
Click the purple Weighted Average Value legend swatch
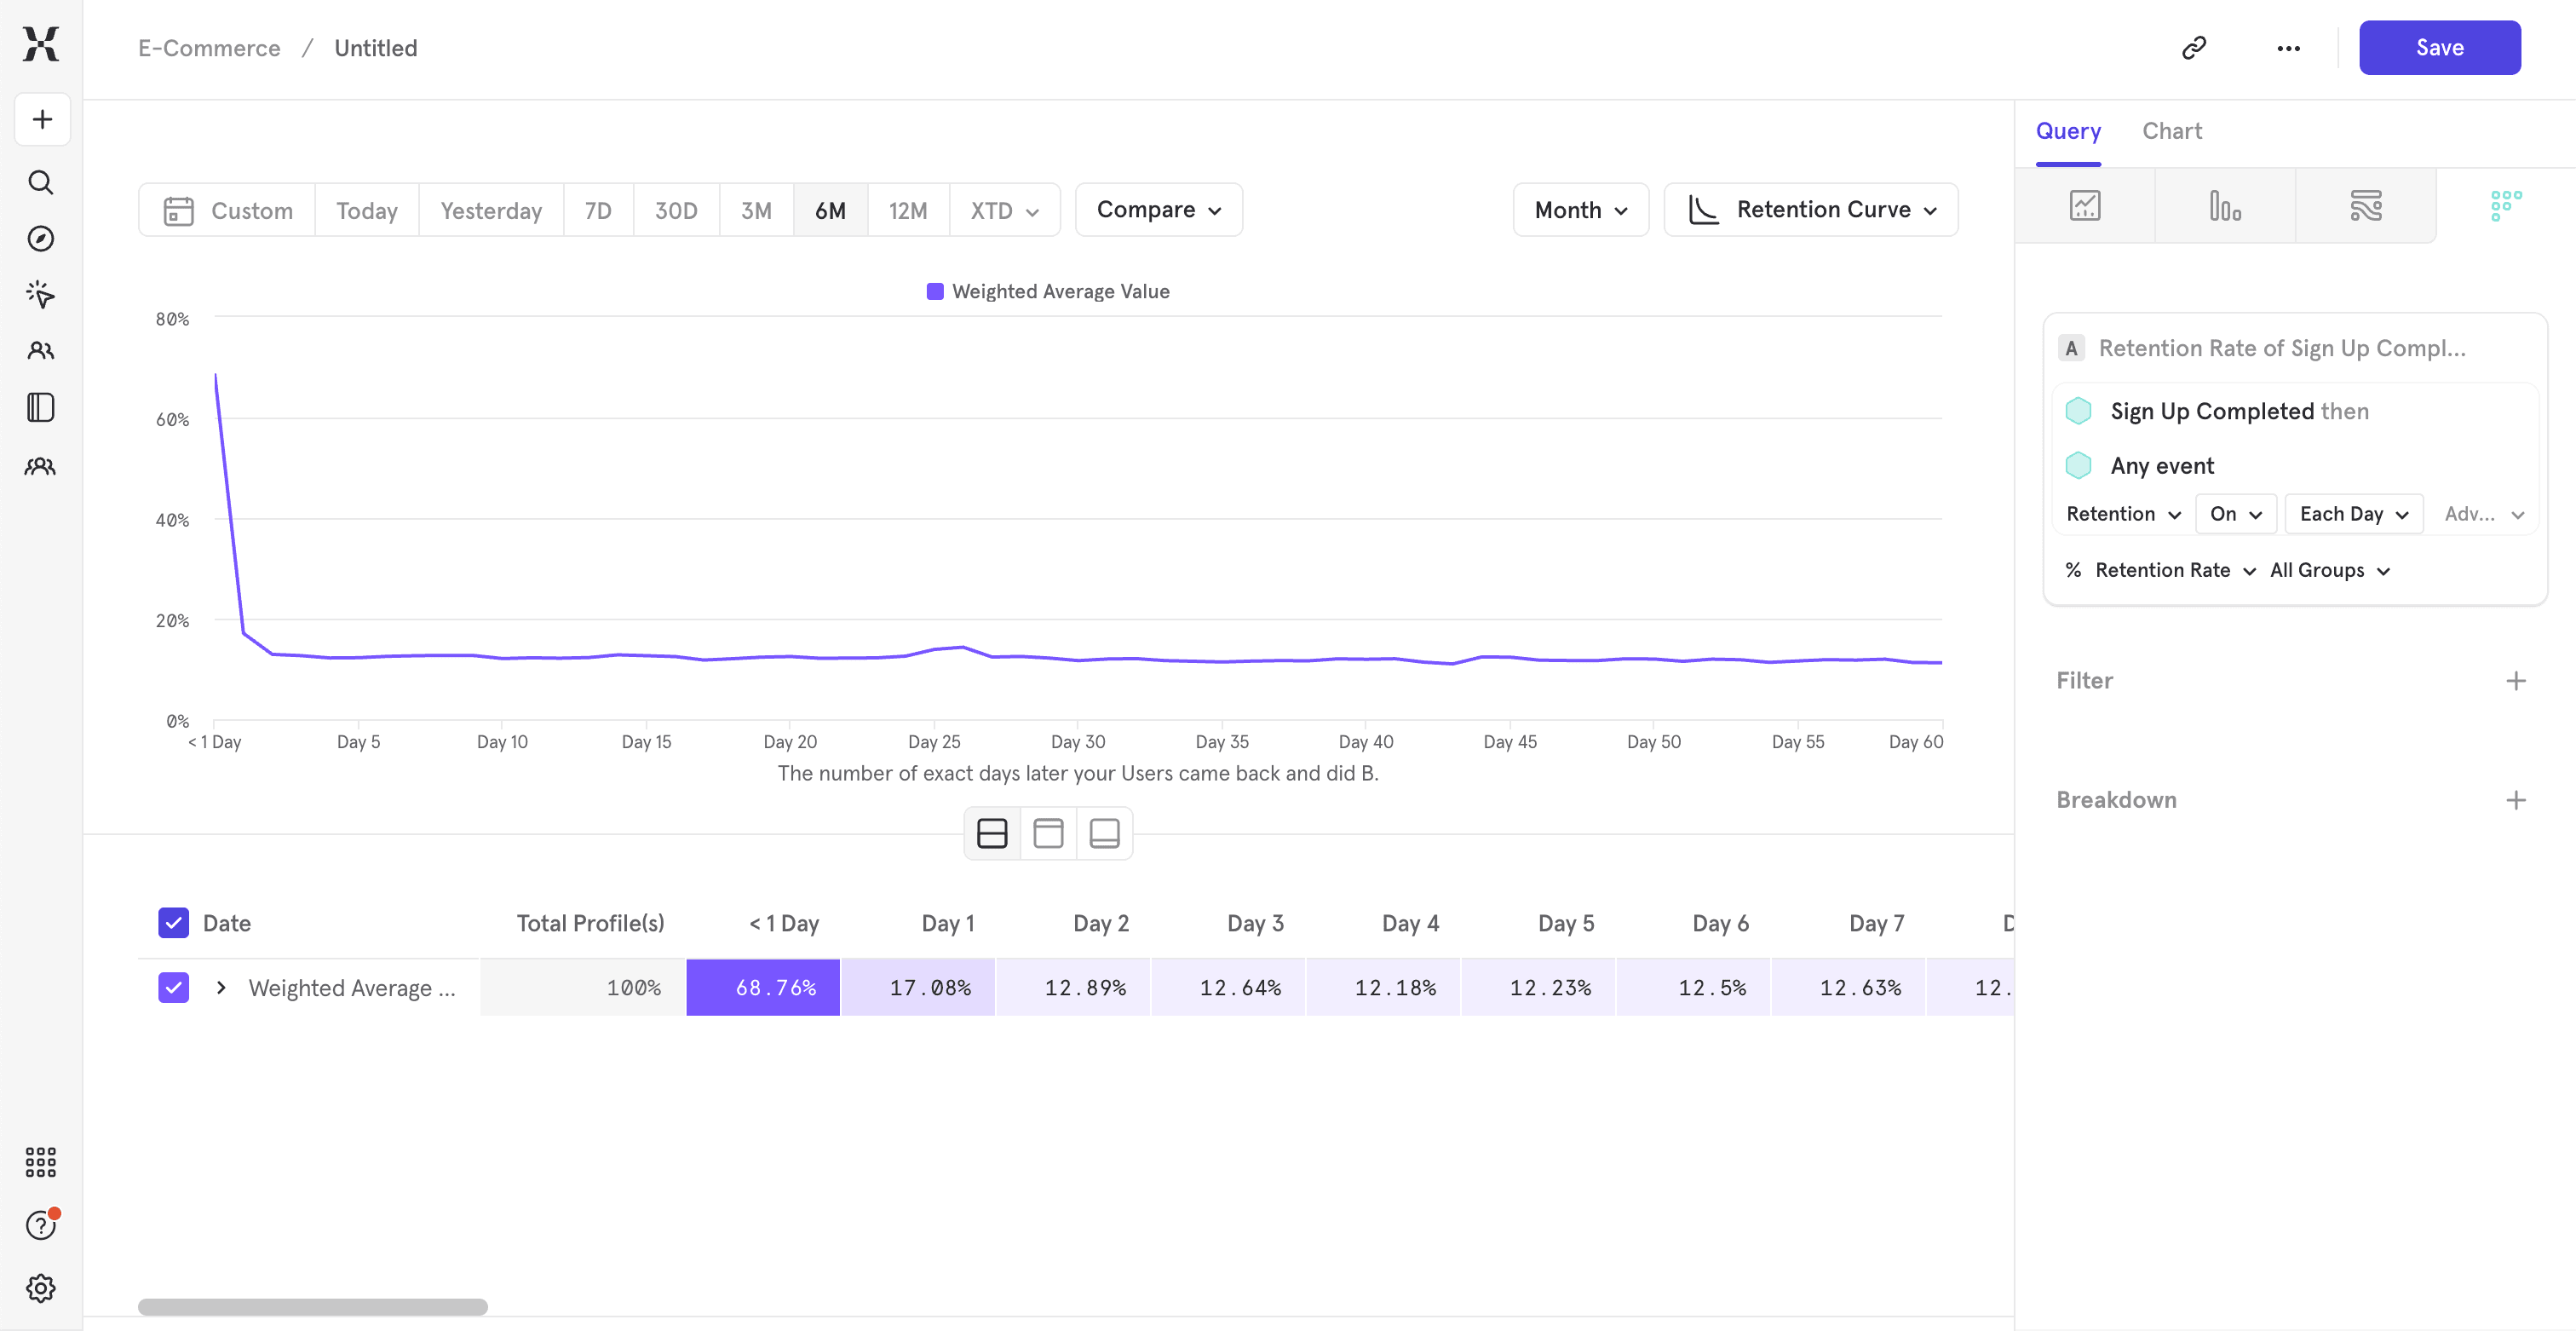coord(934,290)
